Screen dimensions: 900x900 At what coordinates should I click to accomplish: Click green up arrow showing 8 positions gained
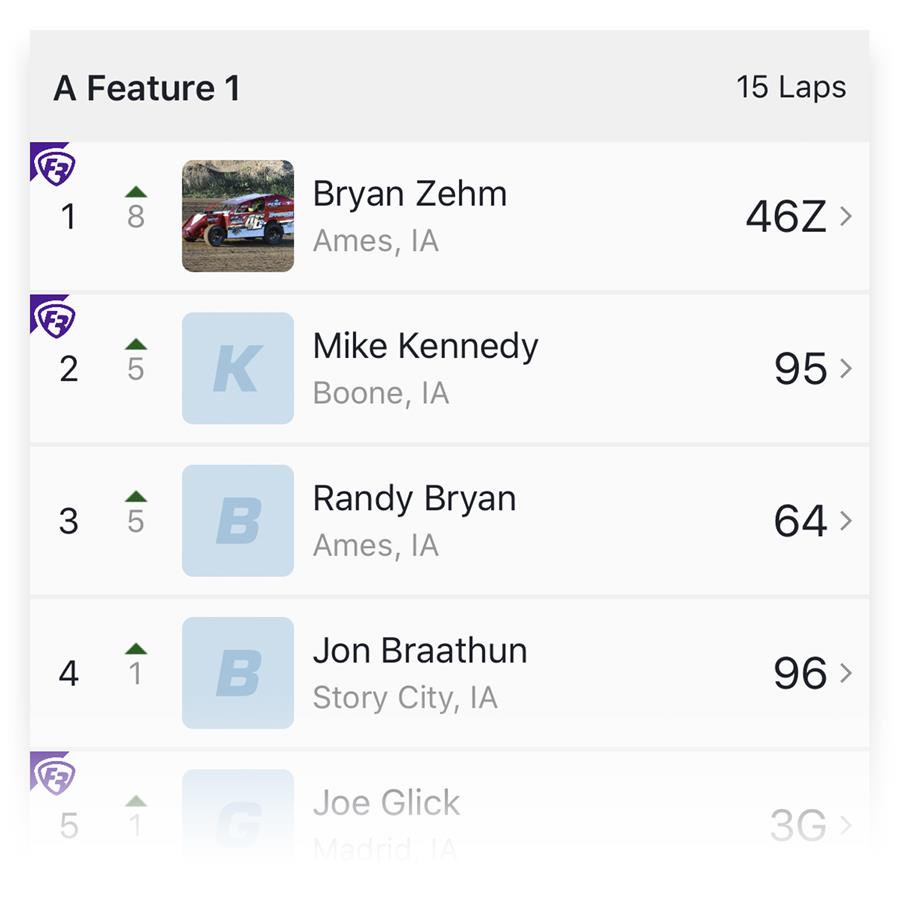tap(136, 192)
